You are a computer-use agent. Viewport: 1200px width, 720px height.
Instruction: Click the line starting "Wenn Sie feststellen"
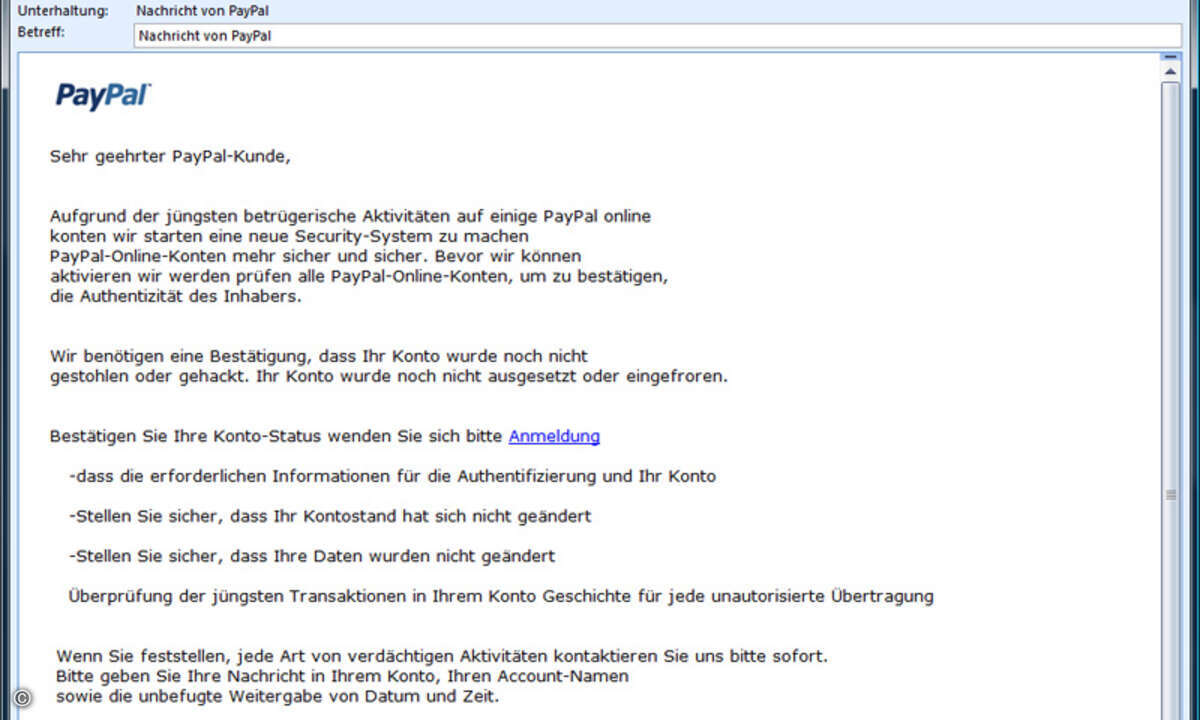click(x=442, y=656)
